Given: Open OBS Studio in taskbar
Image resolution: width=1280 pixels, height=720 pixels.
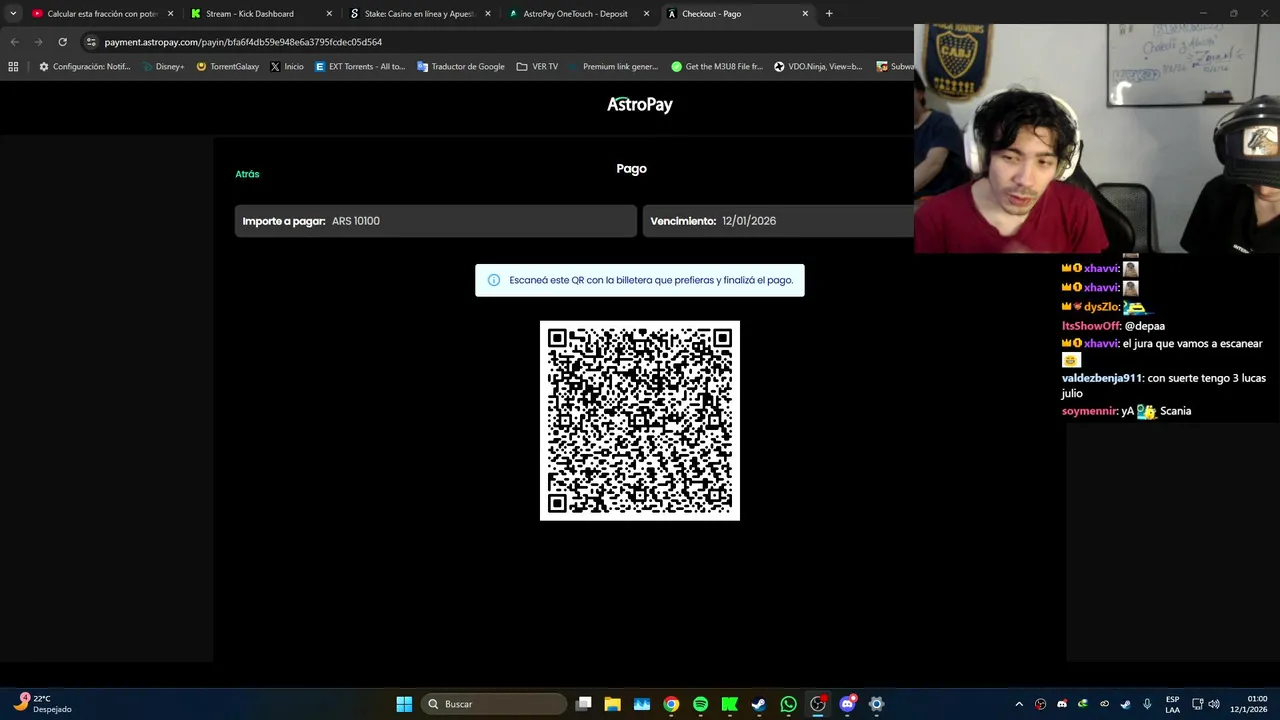Looking at the screenshot, I should tap(818, 704).
